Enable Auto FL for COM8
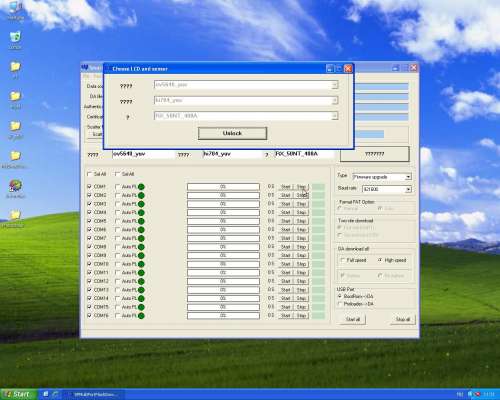 click(117, 247)
